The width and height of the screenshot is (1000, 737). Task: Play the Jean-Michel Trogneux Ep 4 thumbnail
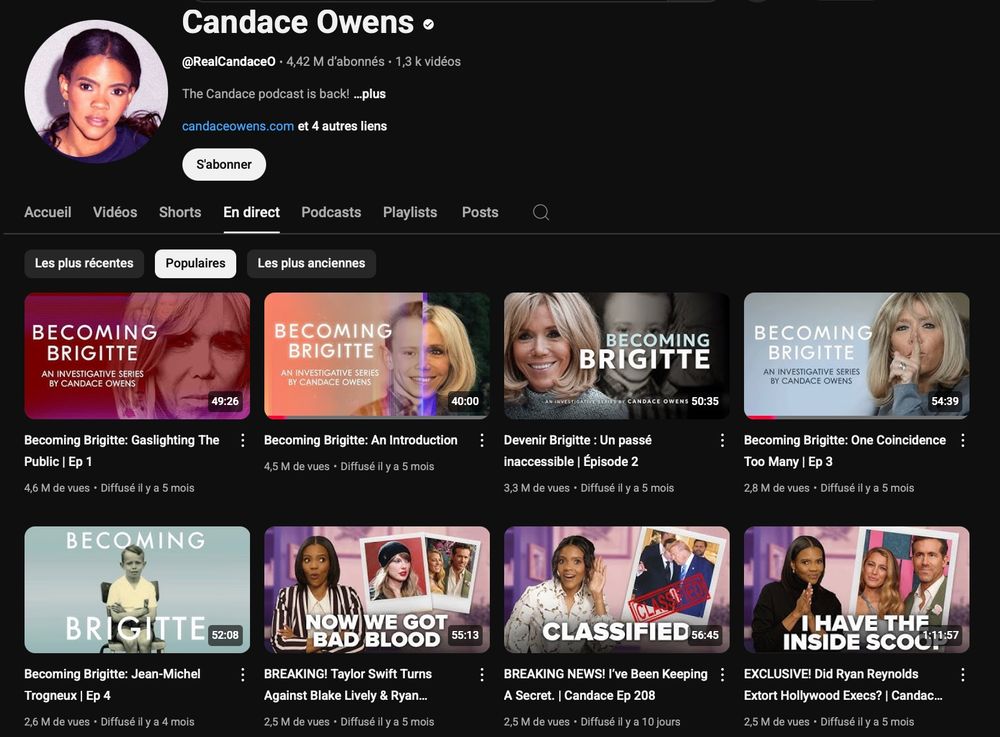click(x=137, y=590)
